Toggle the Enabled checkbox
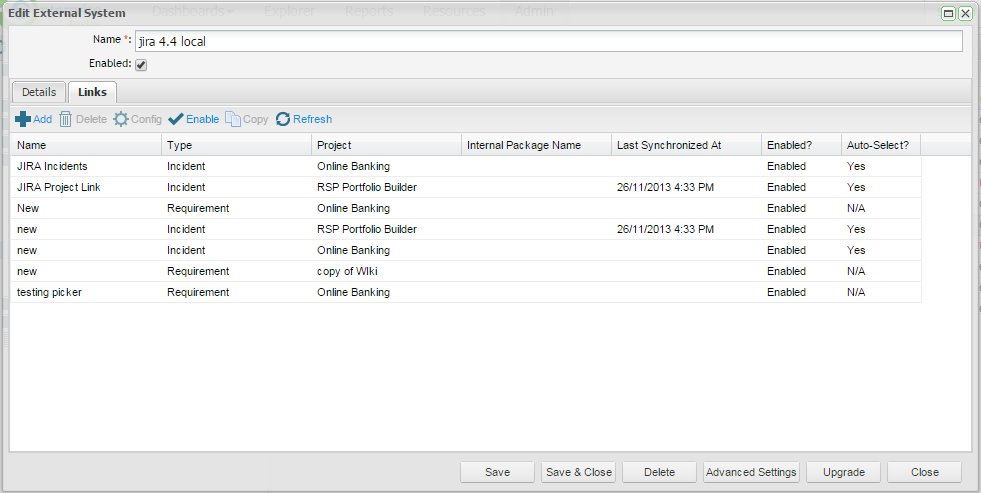 coord(141,64)
